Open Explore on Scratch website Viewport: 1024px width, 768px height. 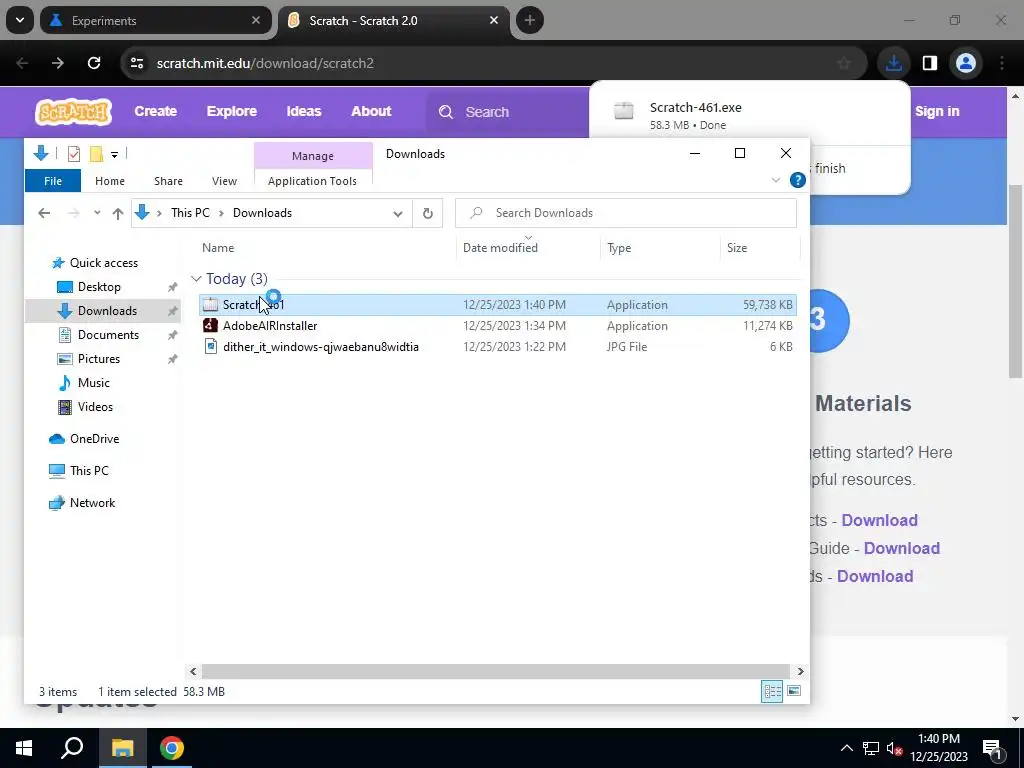click(x=231, y=112)
